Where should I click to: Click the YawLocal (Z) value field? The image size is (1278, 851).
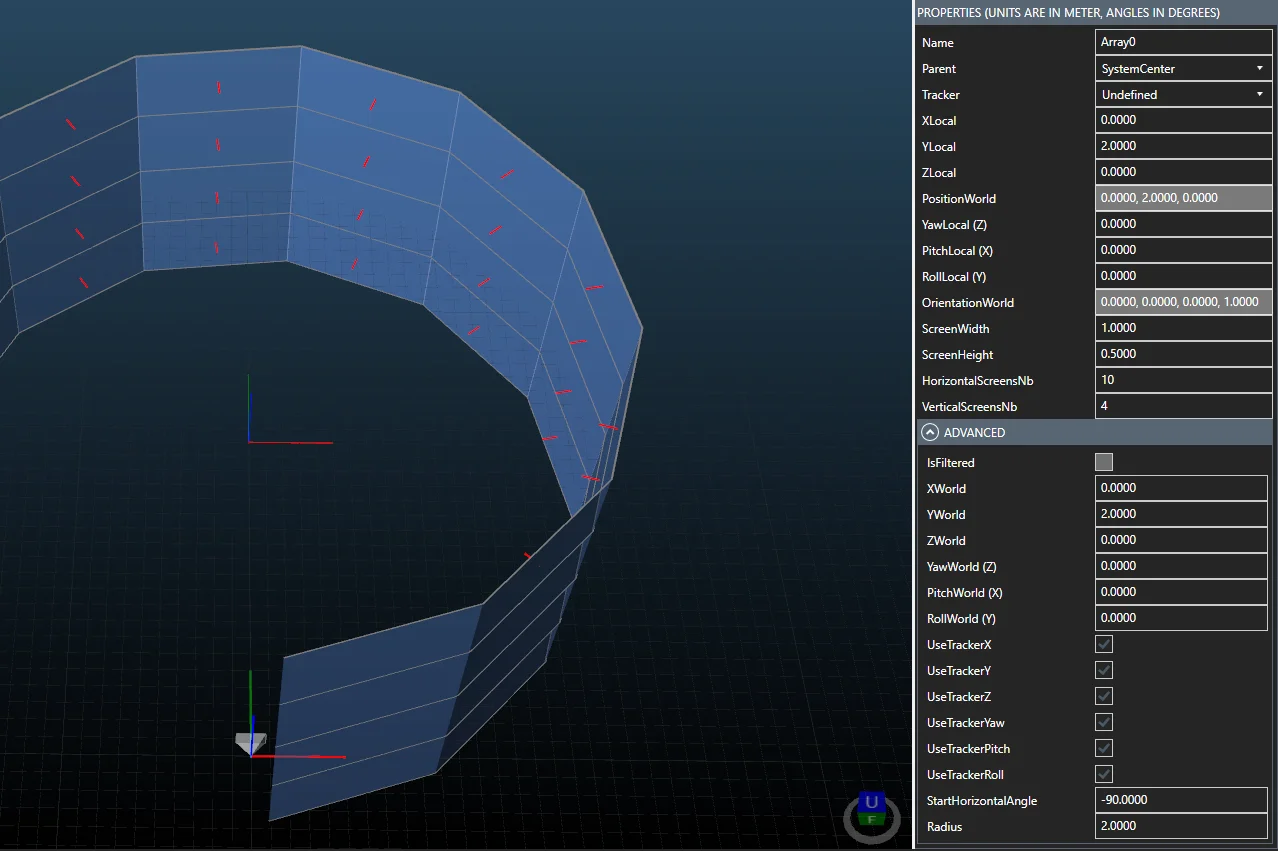pos(1184,225)
